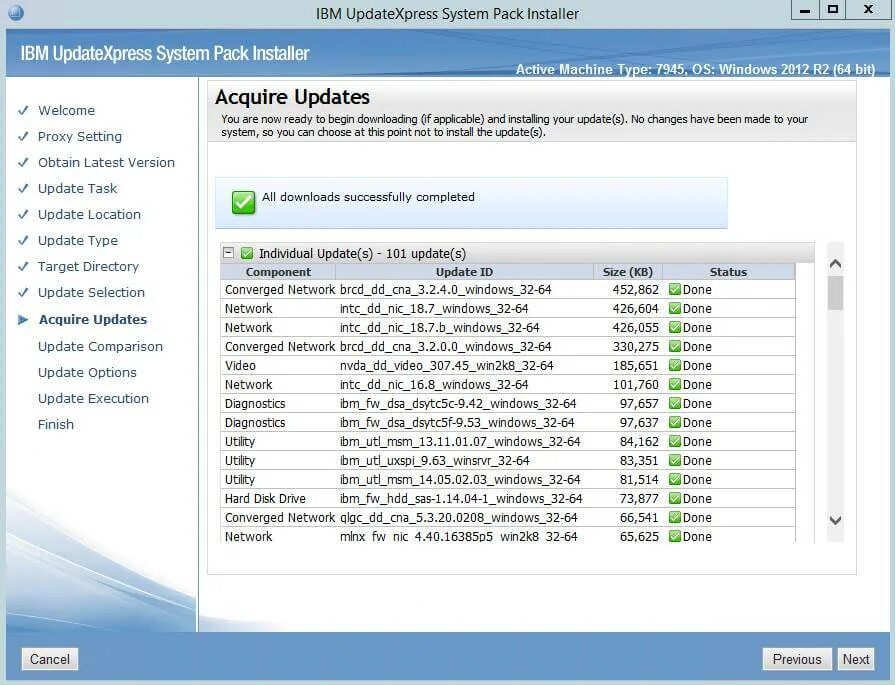The height and width of the screenshot is (685, 895).
Task: Select the Update Location step
Action: 89,214
